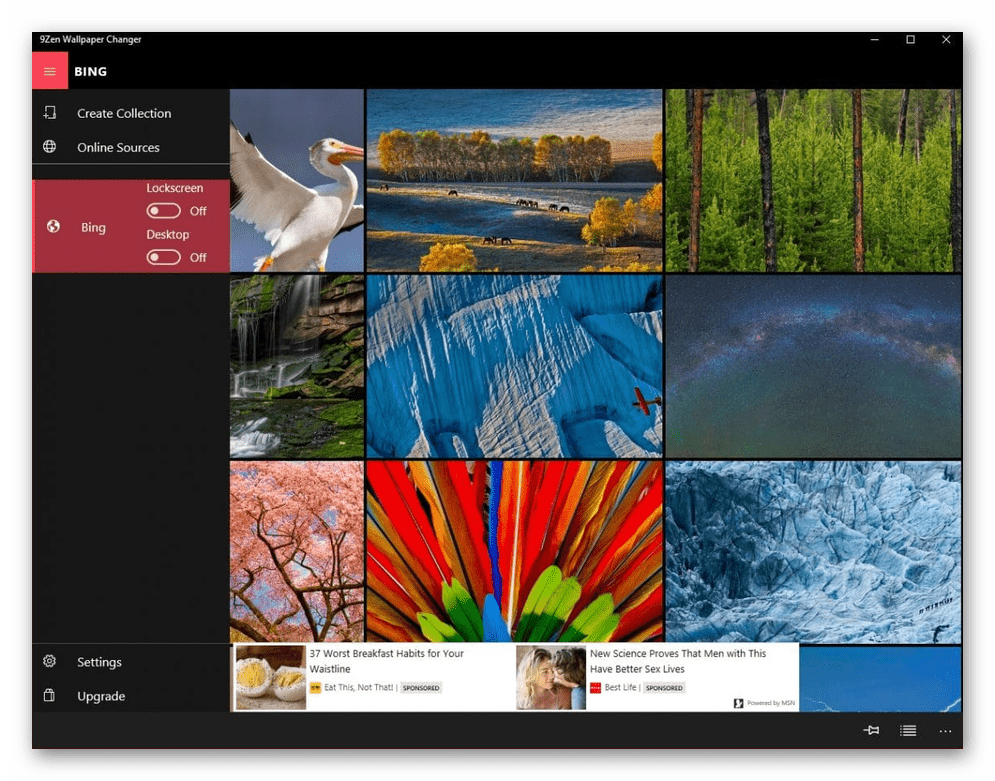Click the Bing source globe icon
Screen dimensions: 995x781
(54, 227)
